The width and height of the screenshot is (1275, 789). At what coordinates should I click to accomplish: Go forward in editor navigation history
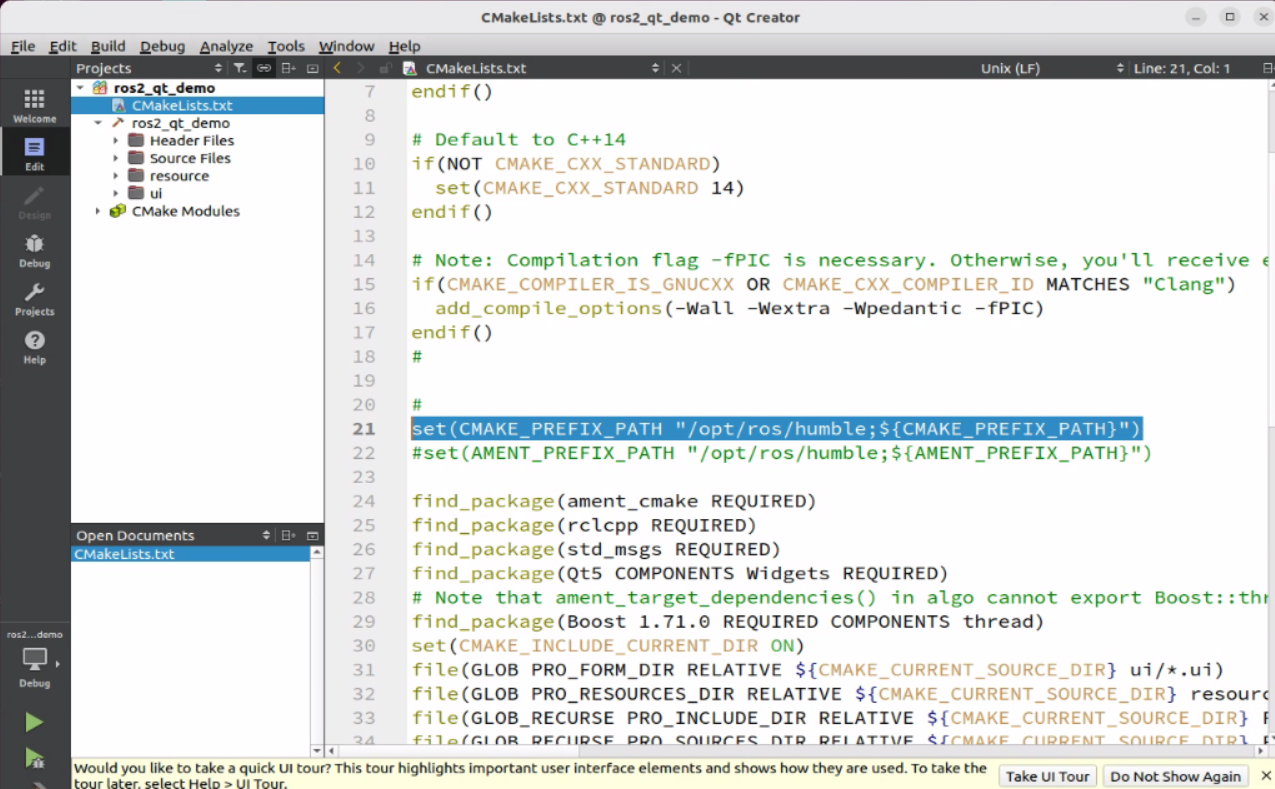(x=362, y=68)
